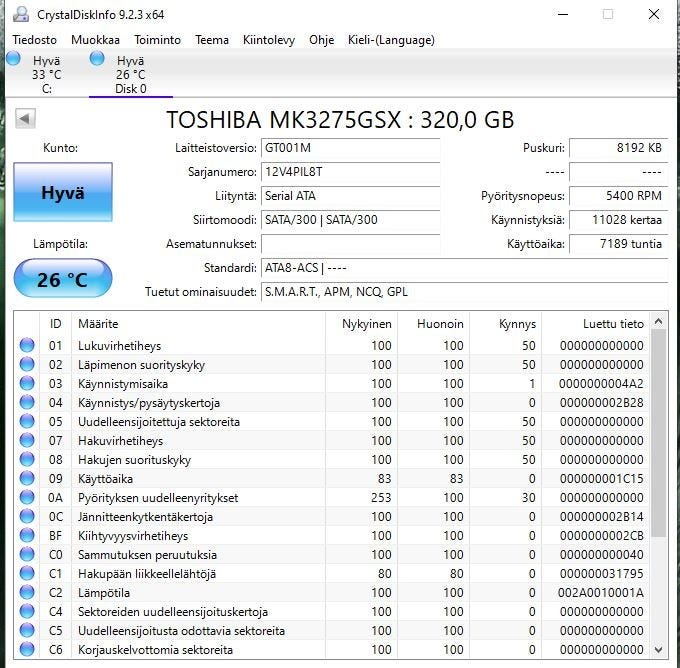Click raw value 000000002B28
The image size is (680, 668).
602,403
